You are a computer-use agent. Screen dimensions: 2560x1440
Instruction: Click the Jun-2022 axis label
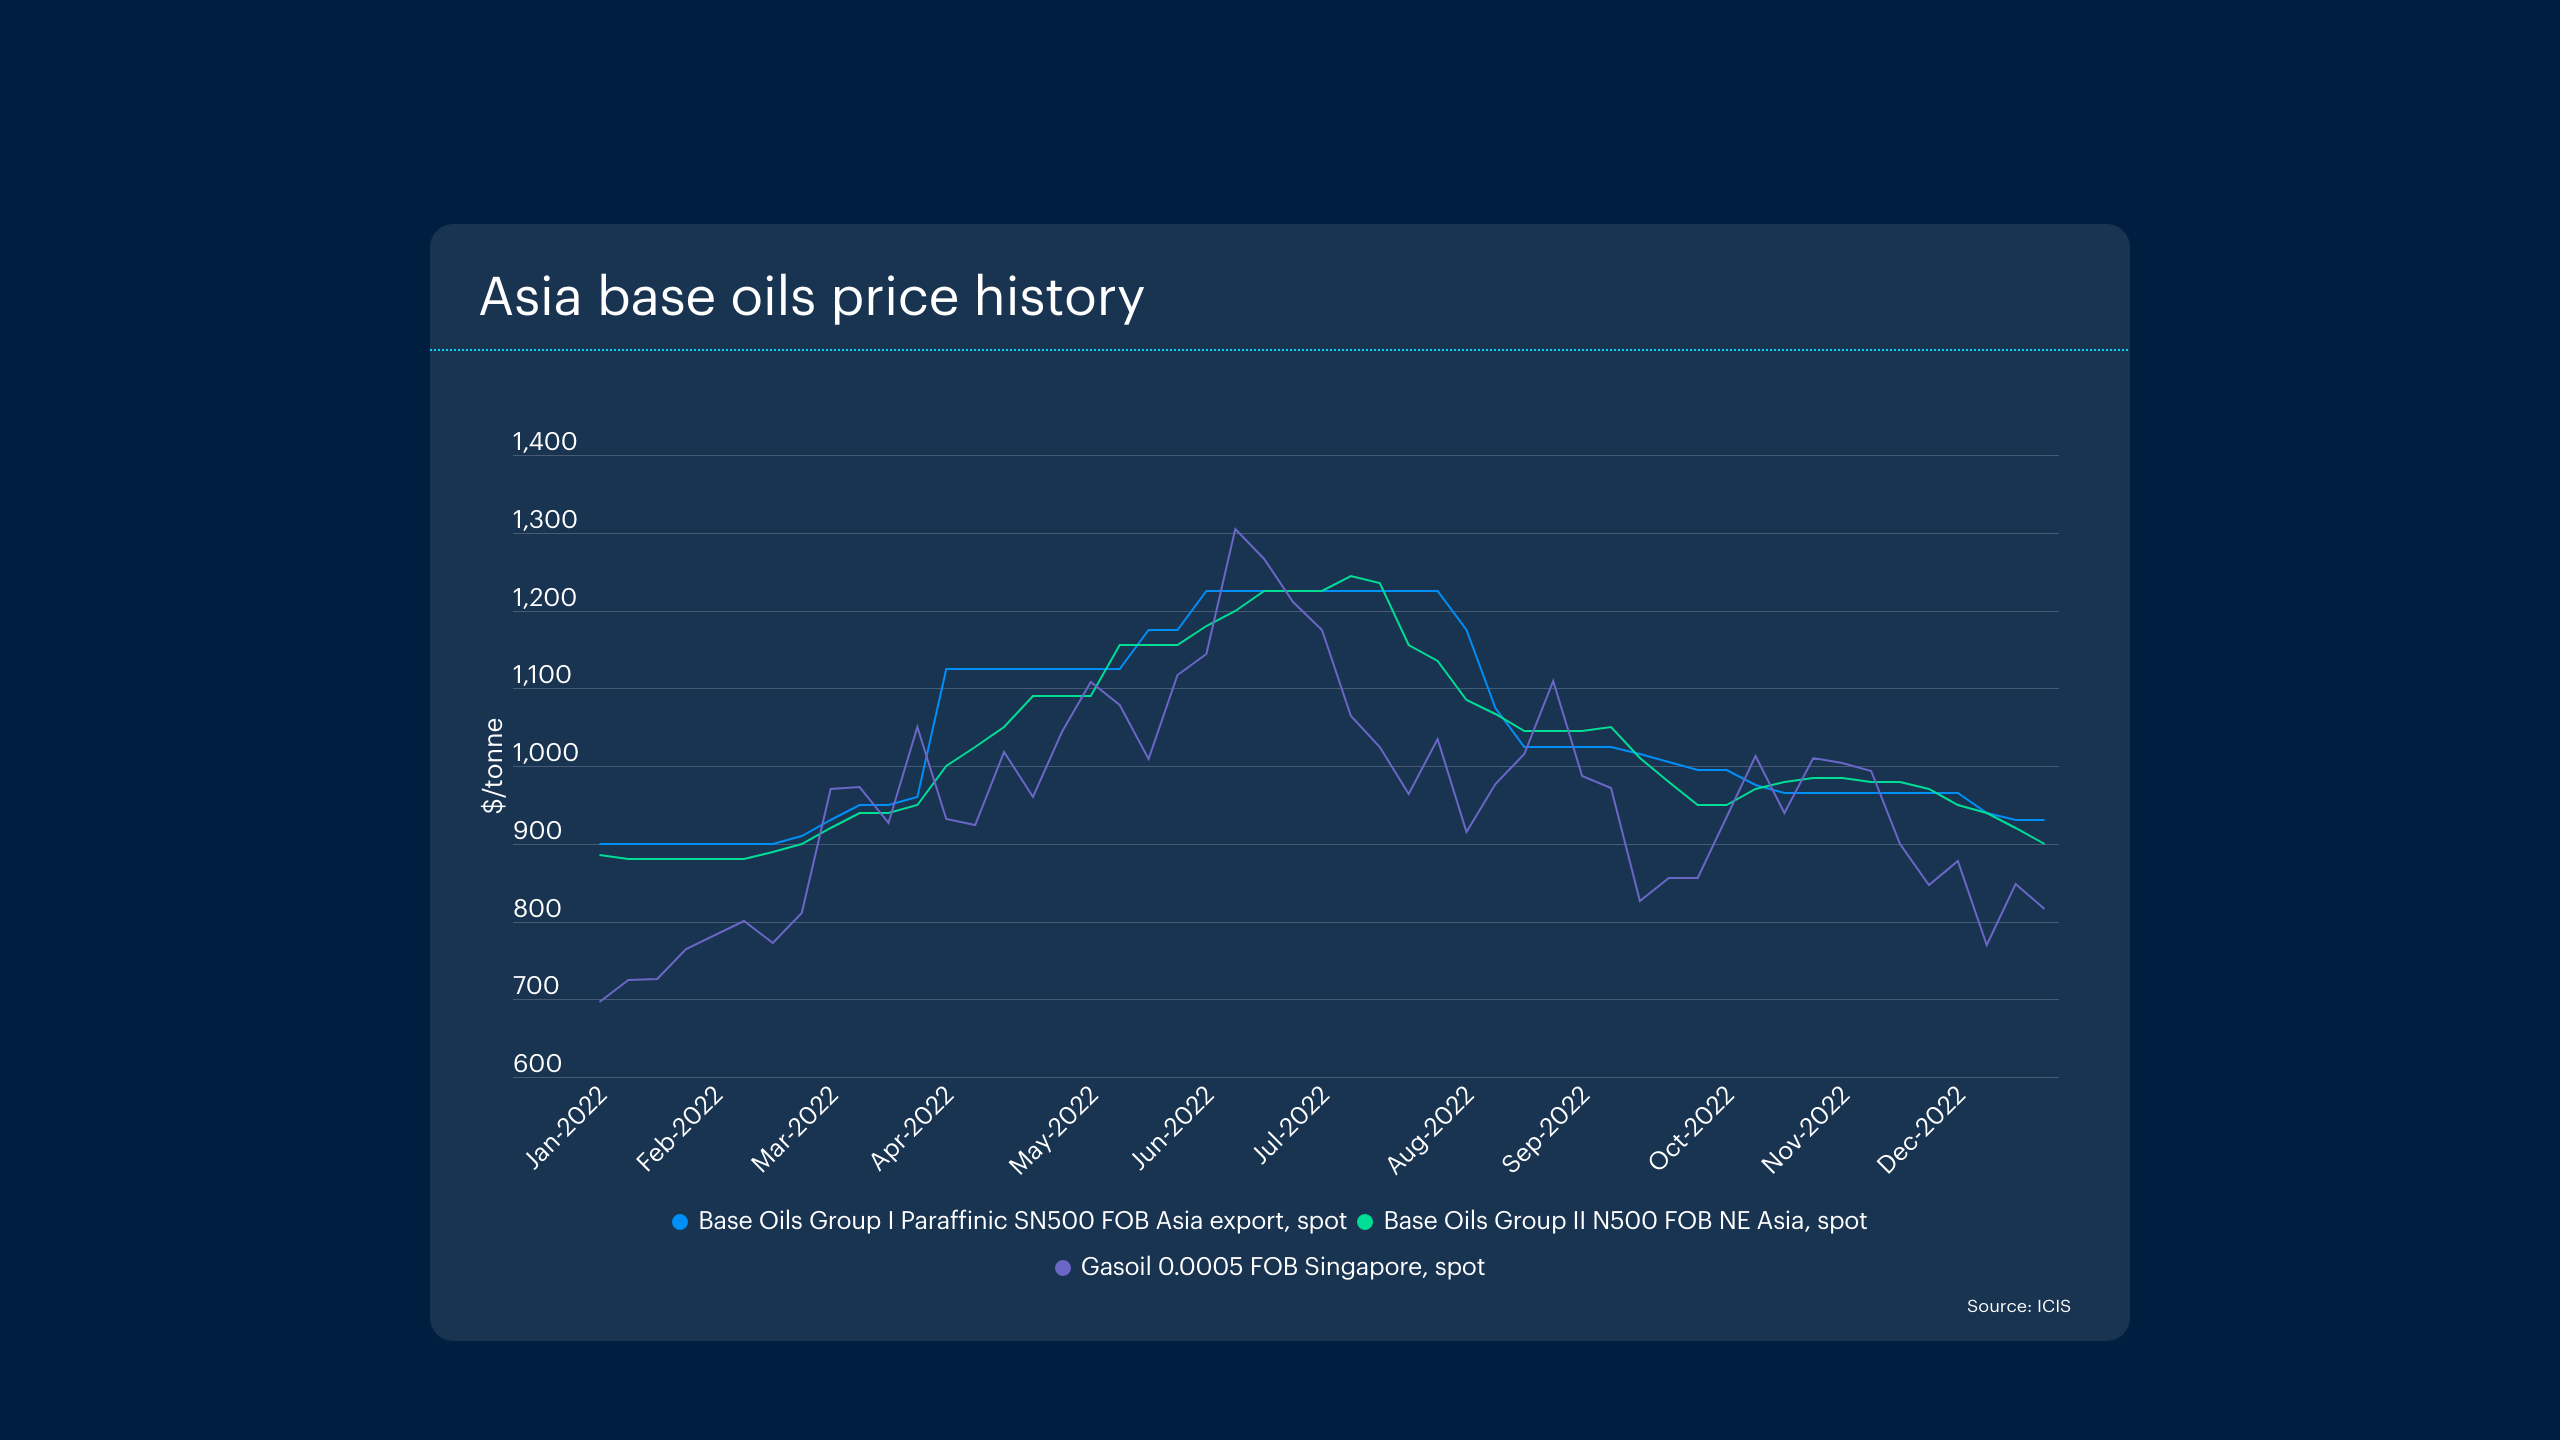coord(1173,1127)
